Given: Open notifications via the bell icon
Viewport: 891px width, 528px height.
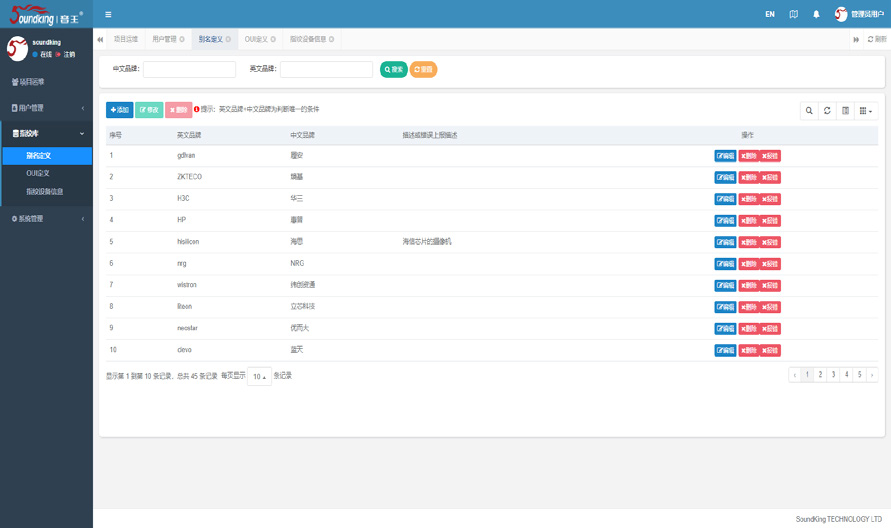Looking at the screenshot, I should pyautogui.click(x=816, y=14).
